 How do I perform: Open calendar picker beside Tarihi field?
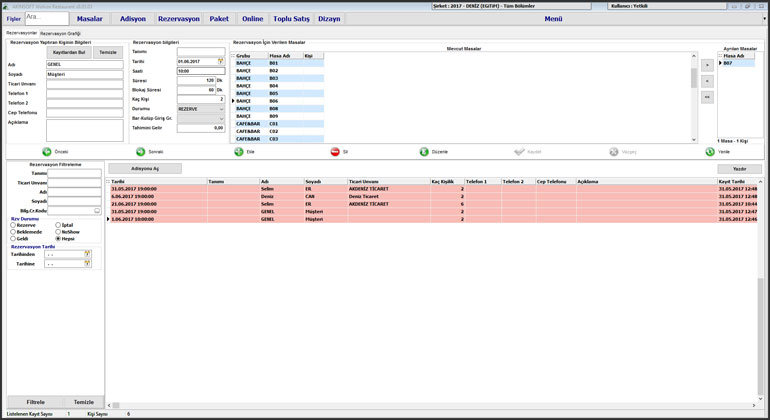click(221, 61)
